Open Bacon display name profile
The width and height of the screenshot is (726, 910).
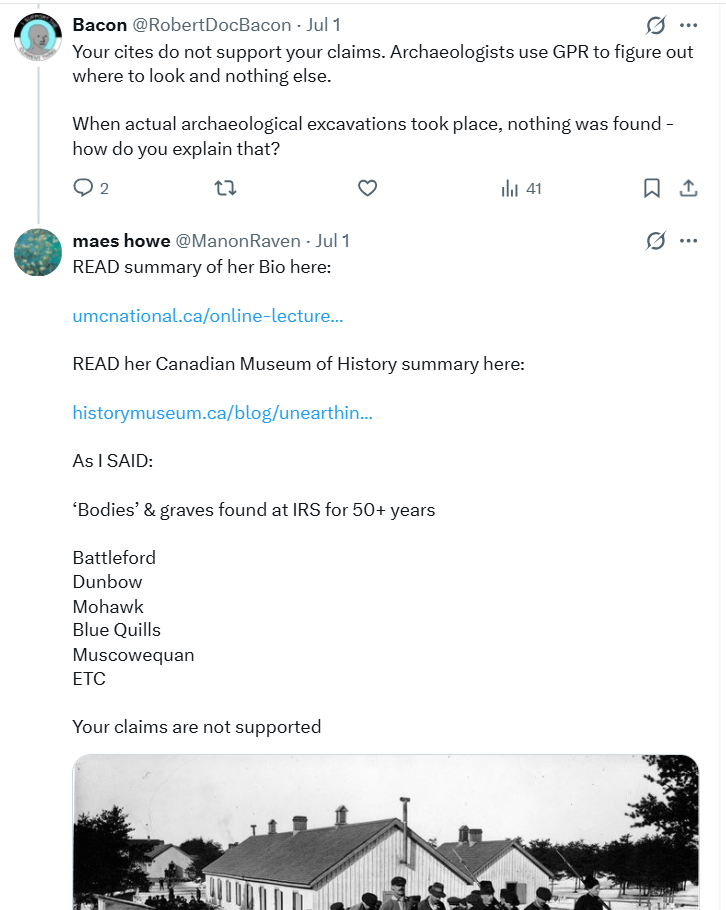pos(100,25)
